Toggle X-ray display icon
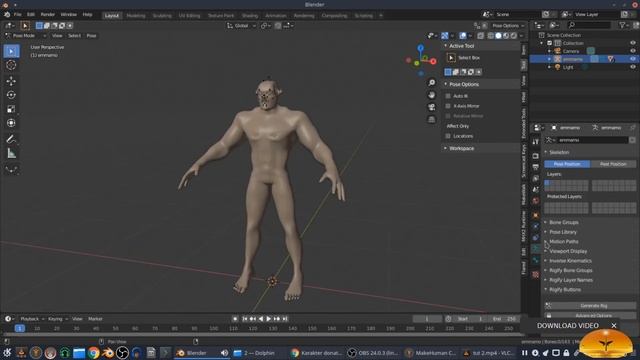640x360 pixels. pos(480,36)
